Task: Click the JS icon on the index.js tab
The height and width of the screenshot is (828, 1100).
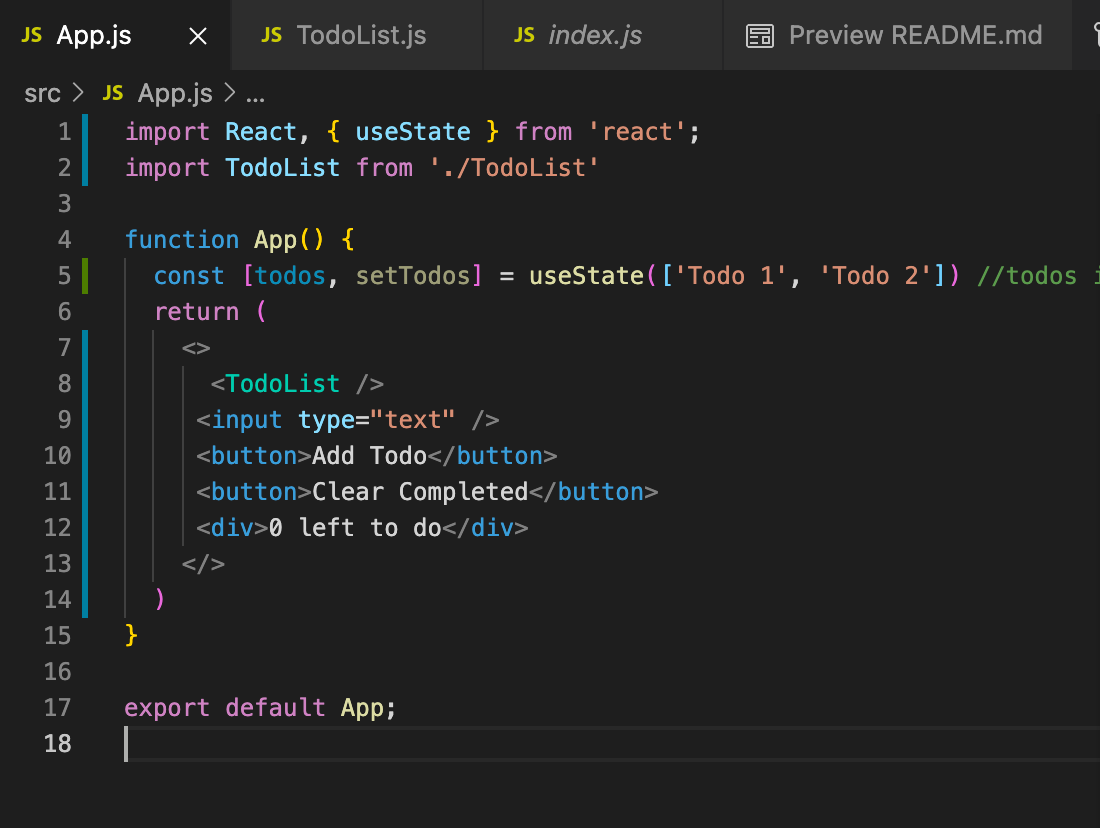Action: click(523, 35)
